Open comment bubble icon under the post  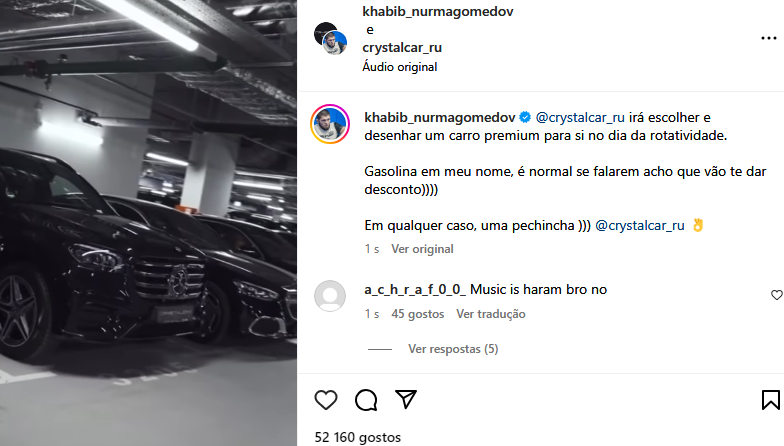tap(366, 400)
